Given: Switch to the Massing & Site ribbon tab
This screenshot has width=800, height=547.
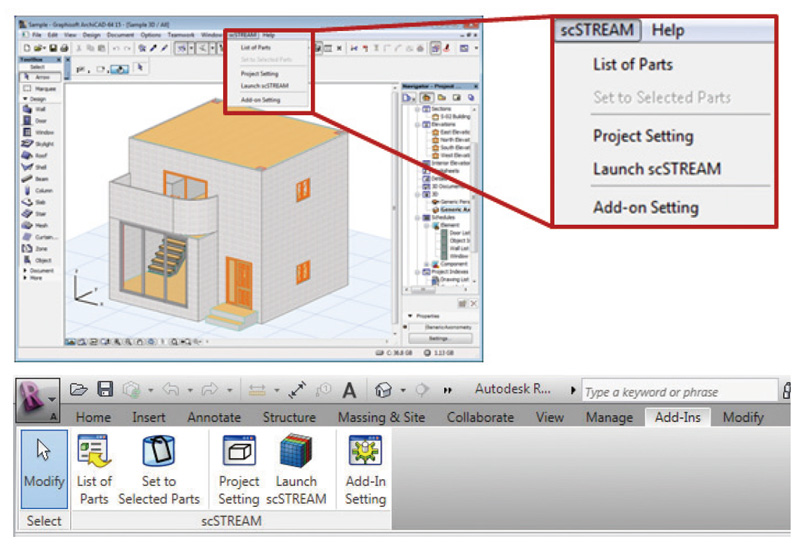Looking at the screenshot, I should (x=381, y=417).
